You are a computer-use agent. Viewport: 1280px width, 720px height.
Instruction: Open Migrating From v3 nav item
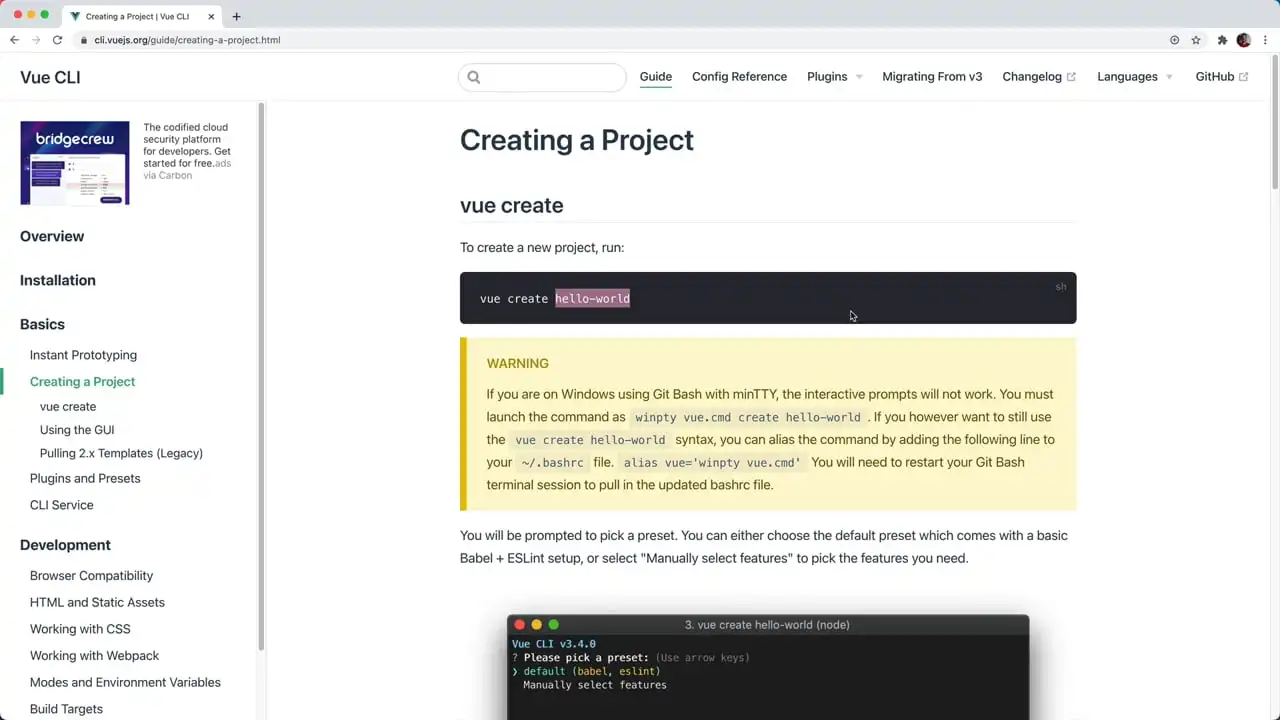click(x=932, y=77)
